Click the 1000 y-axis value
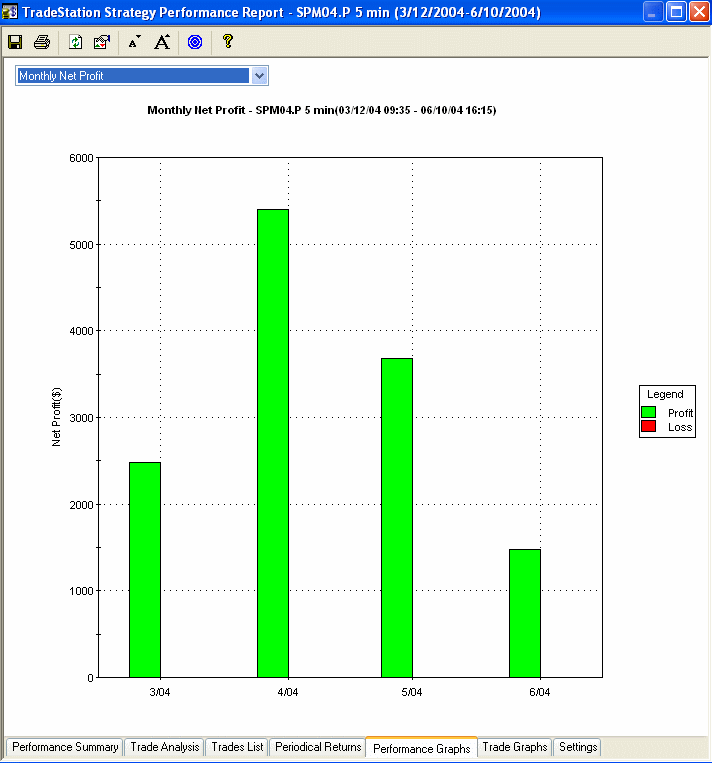Image resolution: width=712 pixels, height=763 pixels. point(81,591)
